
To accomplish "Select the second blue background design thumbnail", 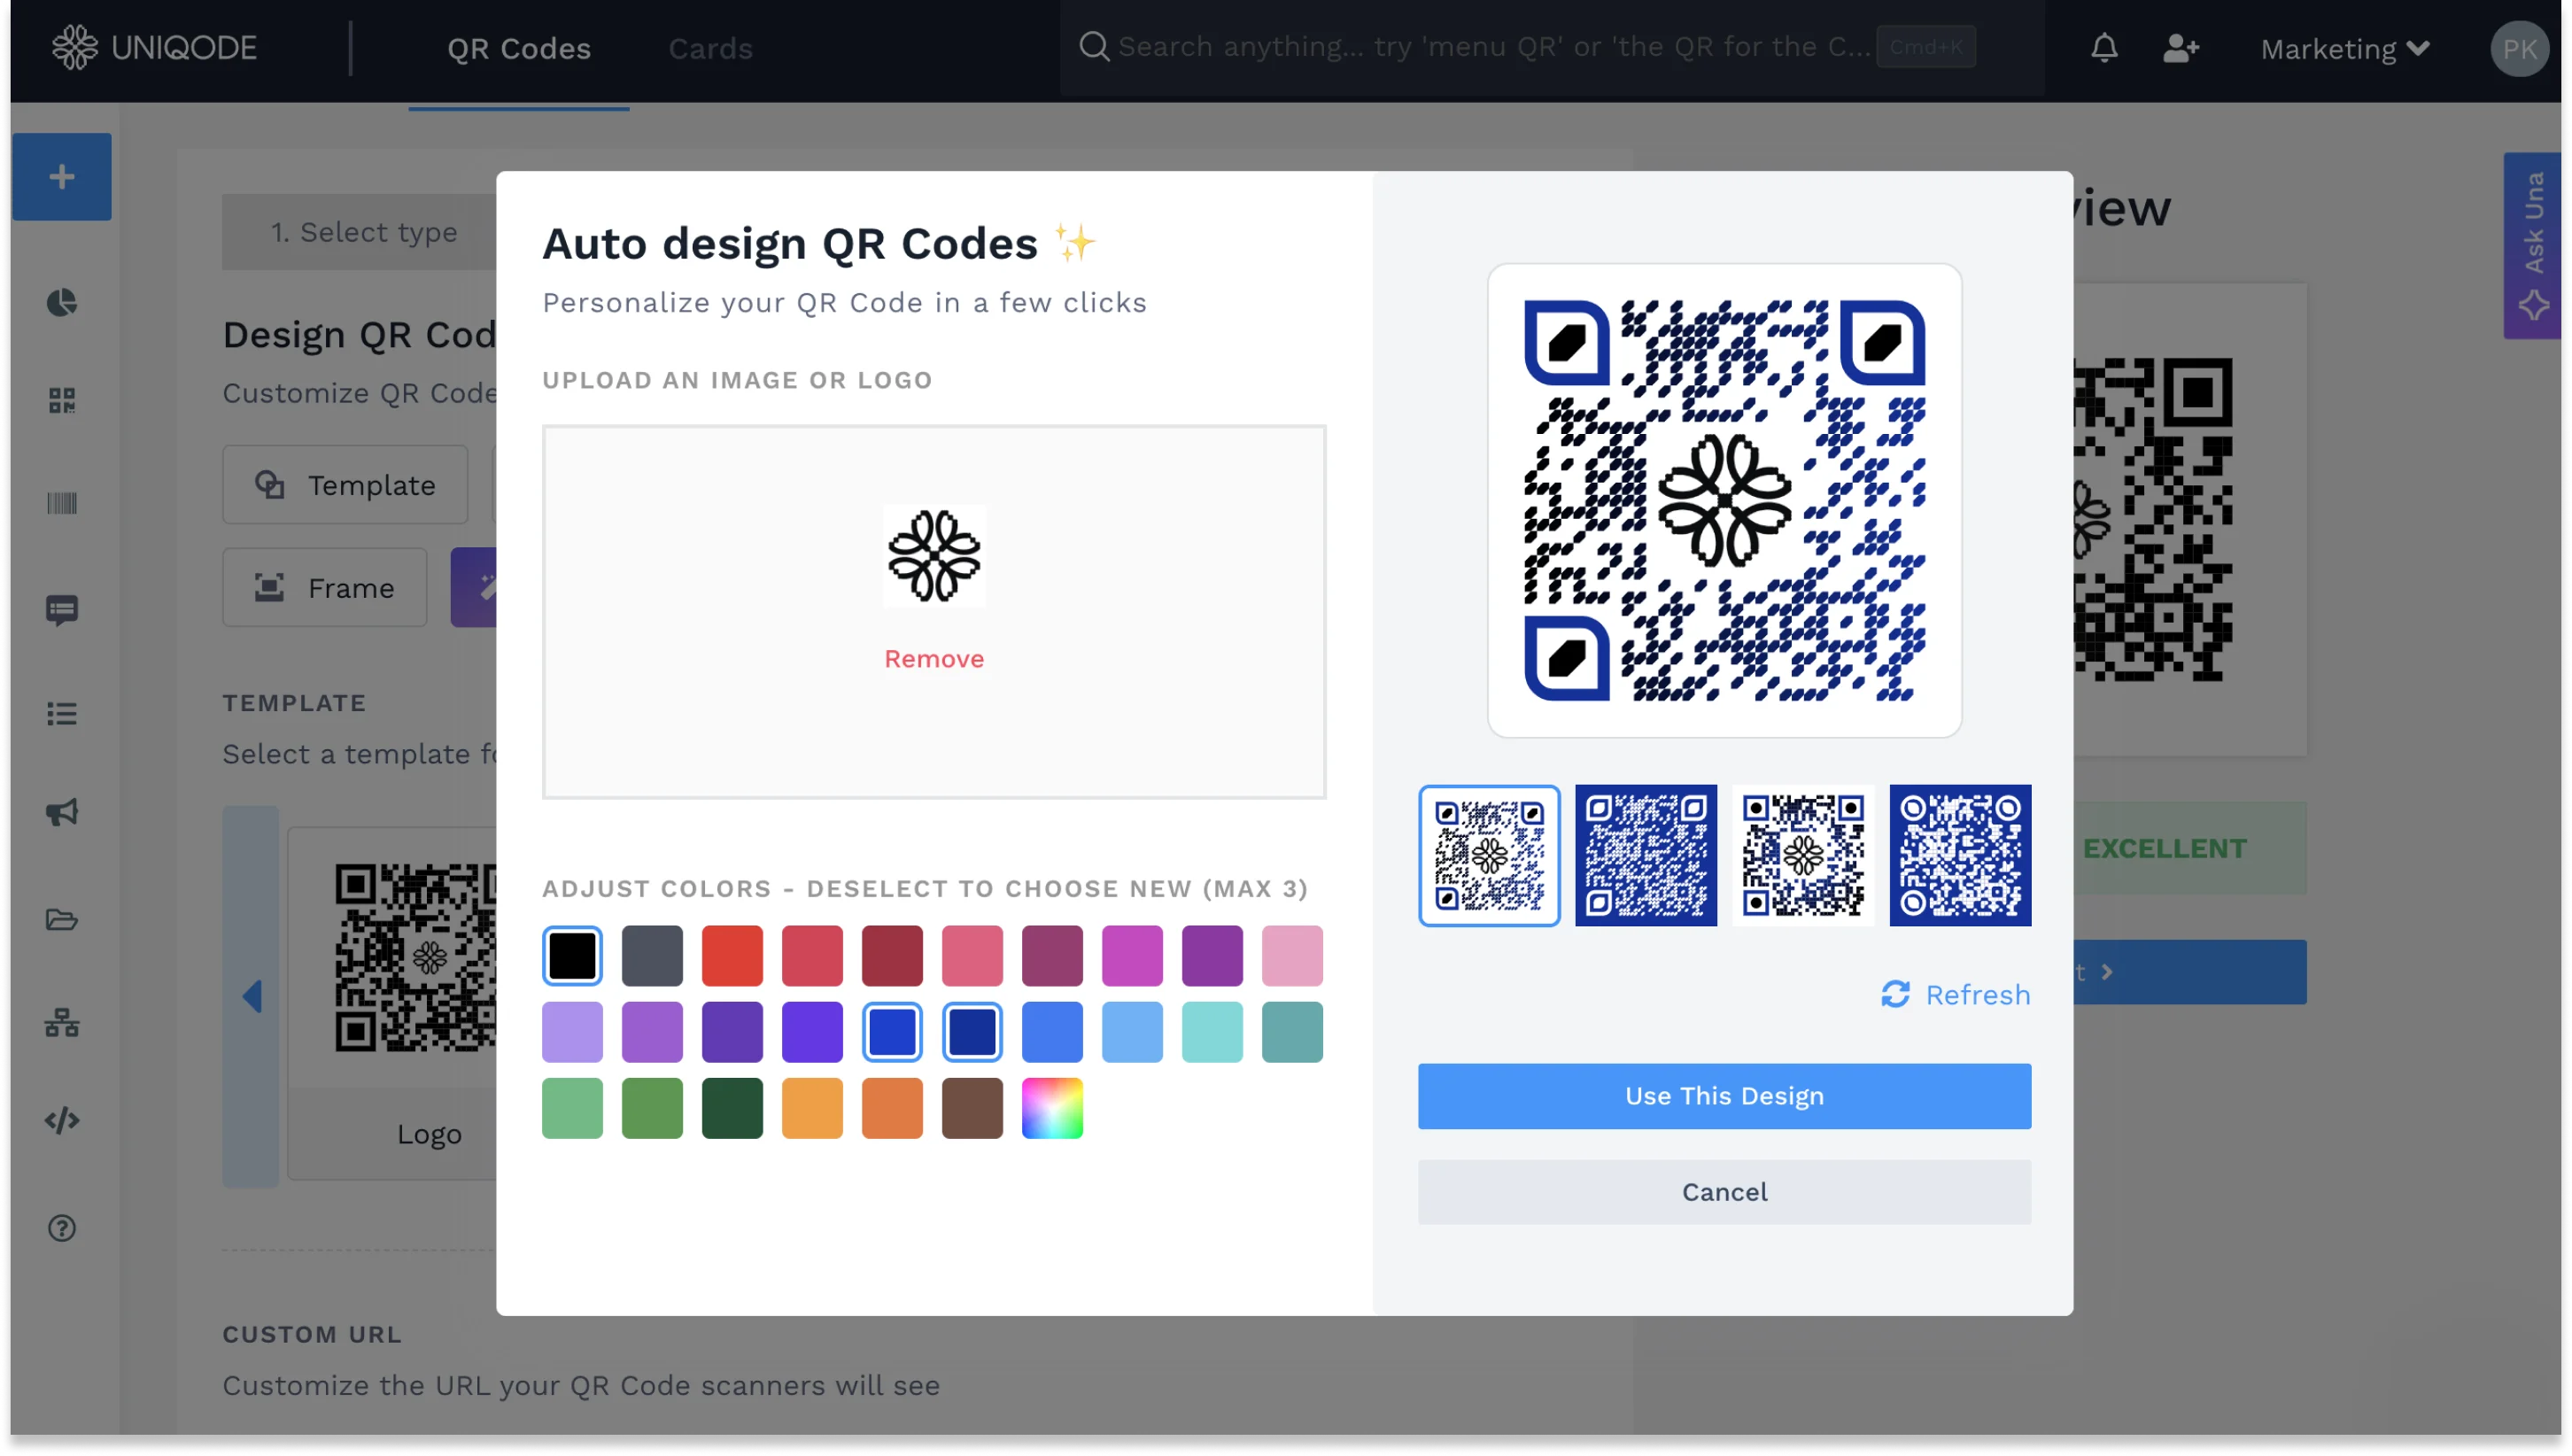I will tap(1646, 856).
